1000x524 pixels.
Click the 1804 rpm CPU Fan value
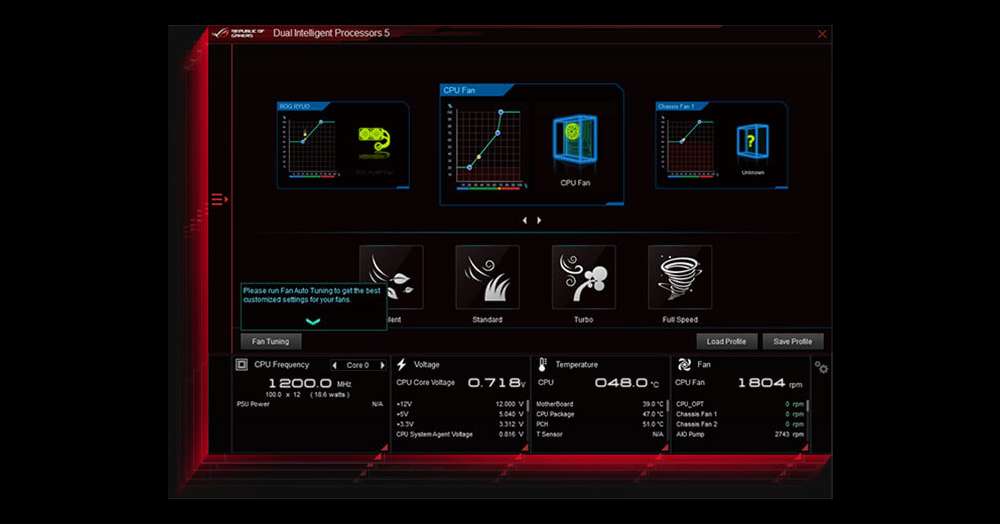tap(770, 382)
